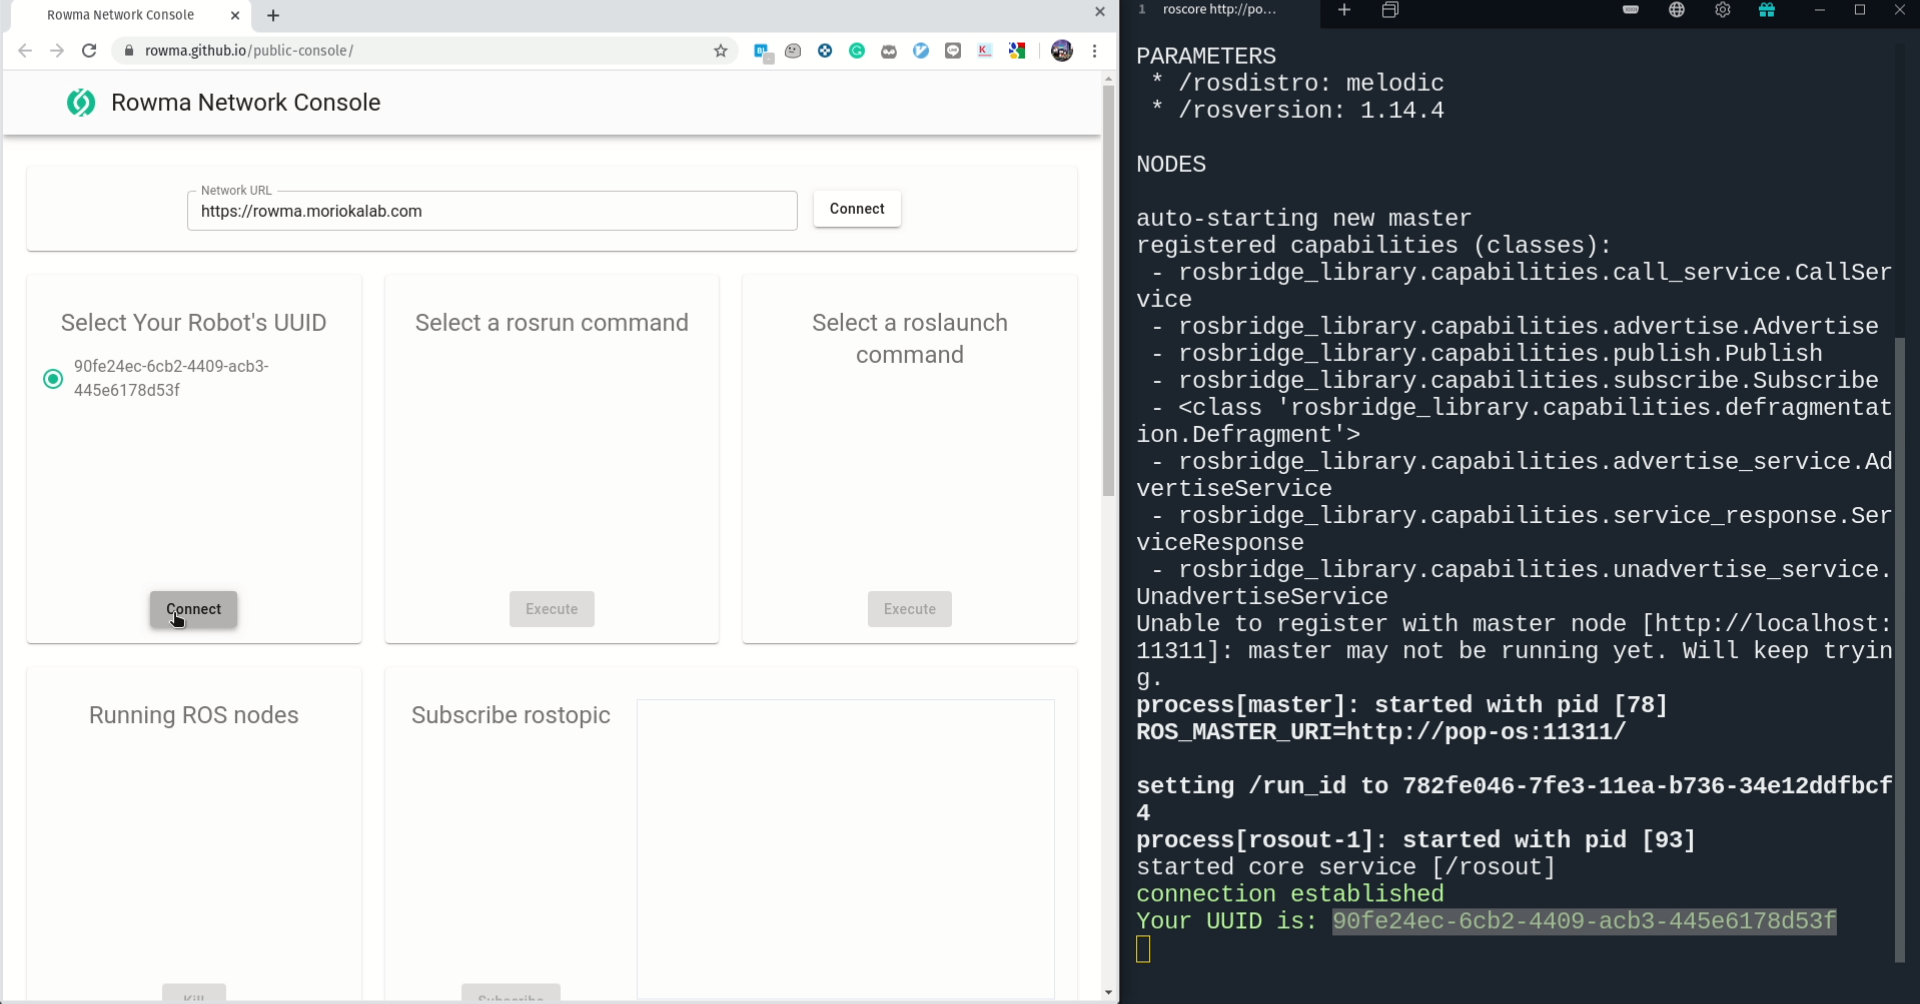The height and width of the screenshot is (1004, 1920).
Task: View site info via padlock icon
Action: pos(128,51)
